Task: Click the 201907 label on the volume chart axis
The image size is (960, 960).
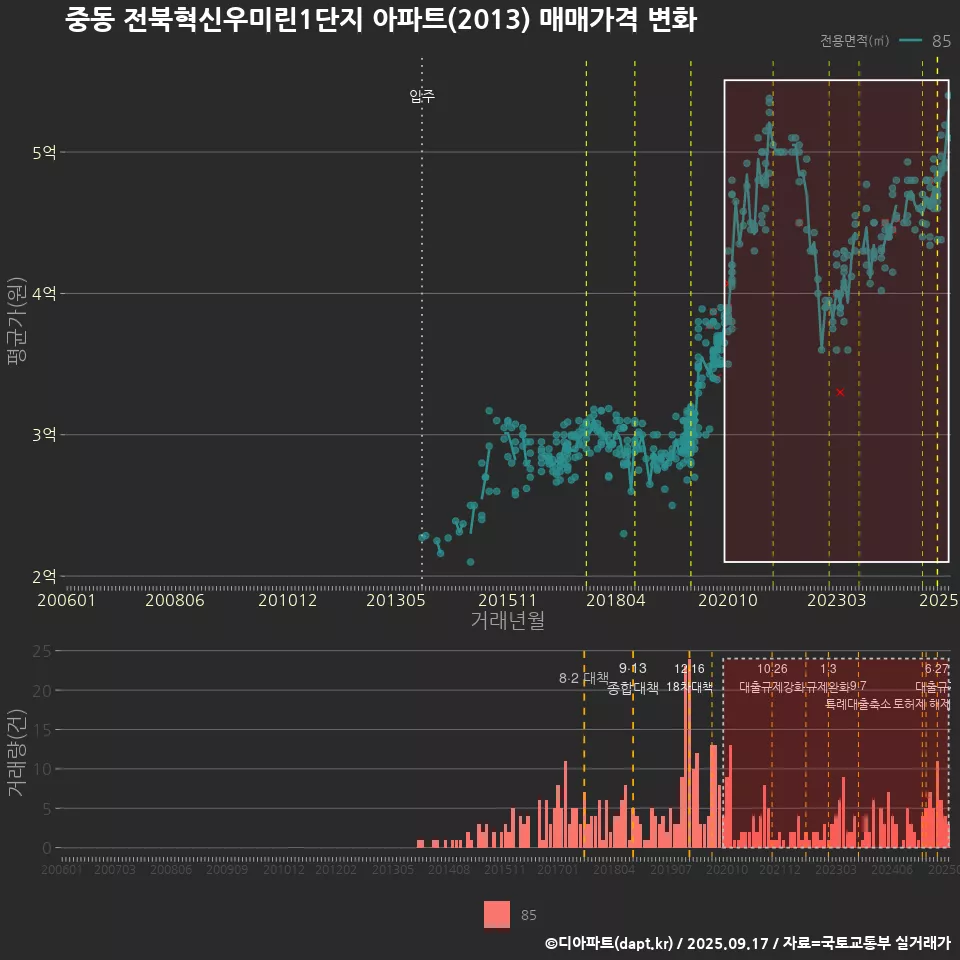Action: [670, 869]
